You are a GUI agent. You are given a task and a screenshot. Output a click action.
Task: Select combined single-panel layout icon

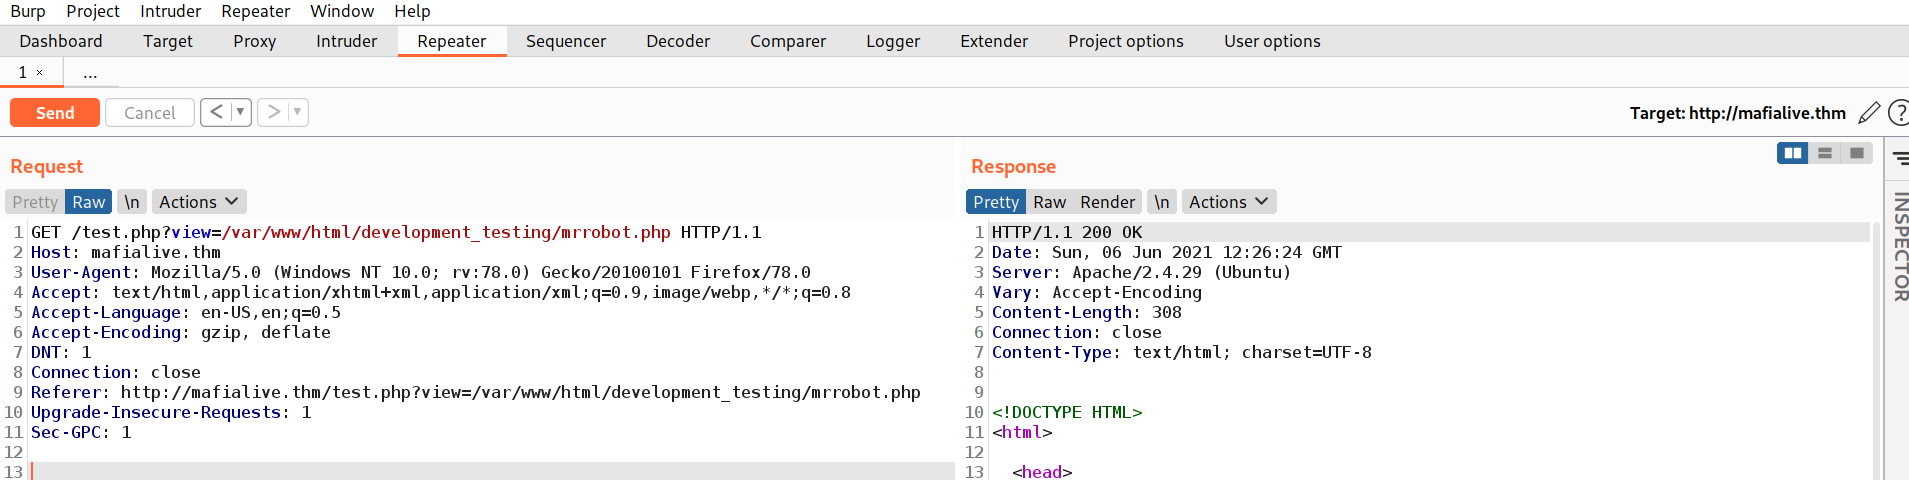[1857, 153]
